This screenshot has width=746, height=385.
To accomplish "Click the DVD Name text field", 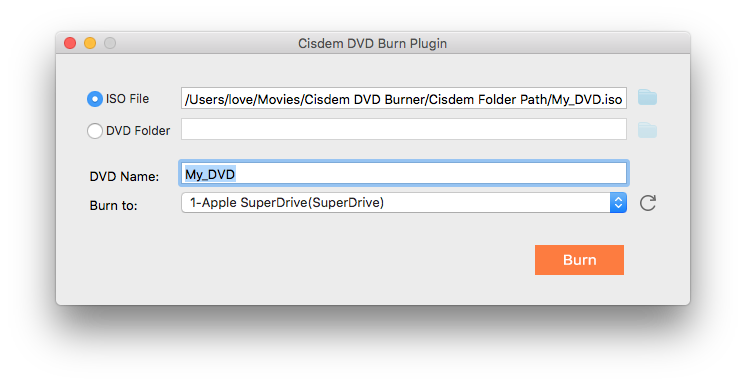I will pos(404,174).
